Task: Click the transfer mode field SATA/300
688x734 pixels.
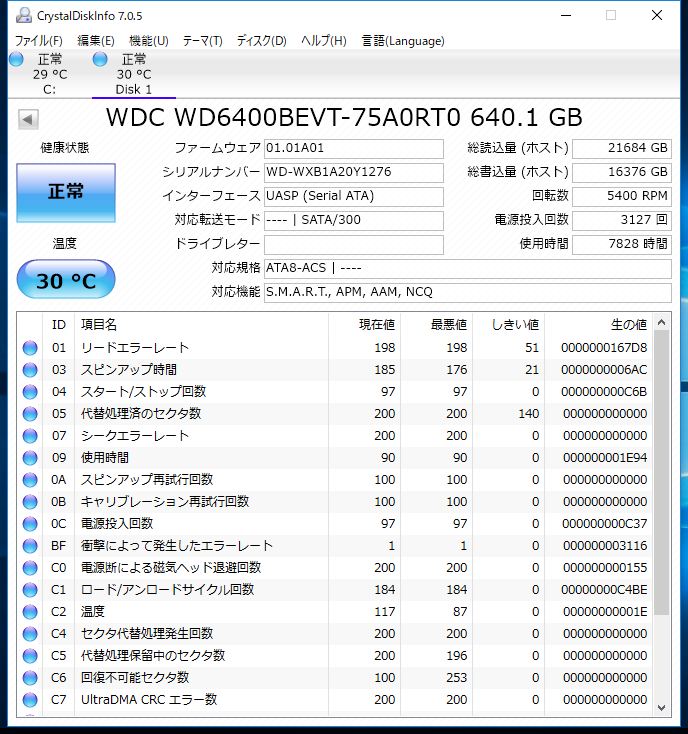Action: (354, 220)
